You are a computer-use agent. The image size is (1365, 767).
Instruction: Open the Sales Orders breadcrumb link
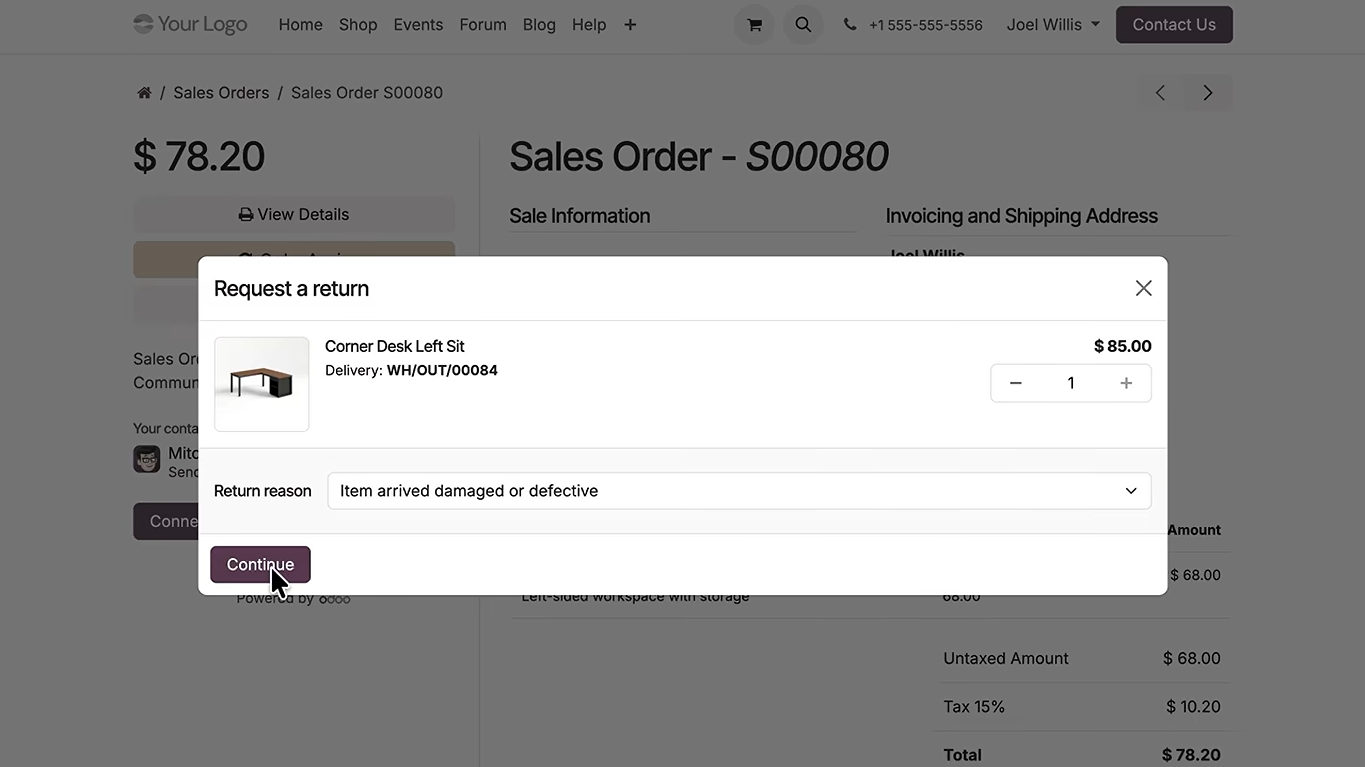(x=221, y=93)
